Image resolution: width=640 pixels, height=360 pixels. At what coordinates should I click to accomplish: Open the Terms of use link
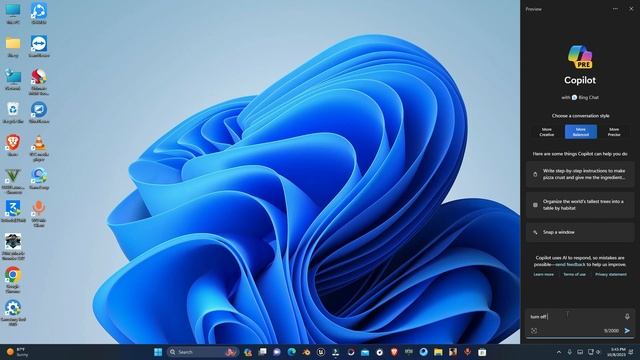(x=574, y=274)
